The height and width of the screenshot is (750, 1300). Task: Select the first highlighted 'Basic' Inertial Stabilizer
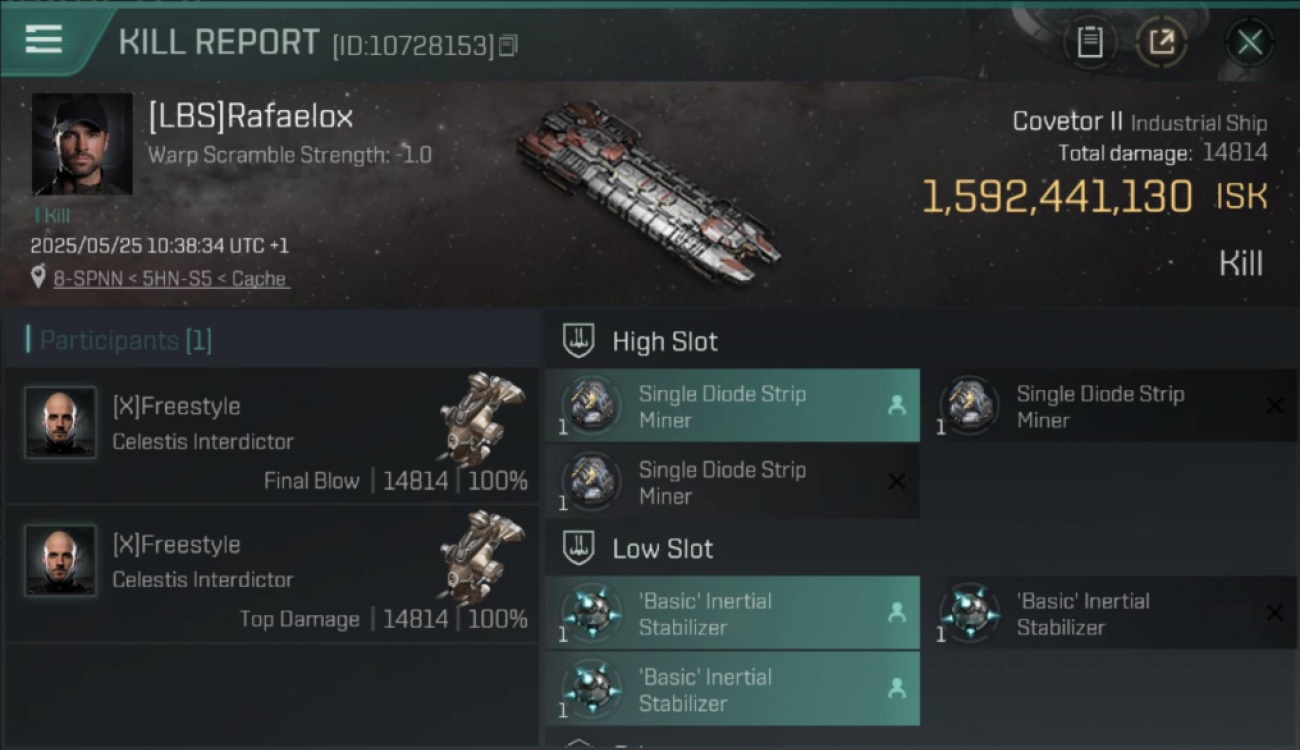point(732,613)
